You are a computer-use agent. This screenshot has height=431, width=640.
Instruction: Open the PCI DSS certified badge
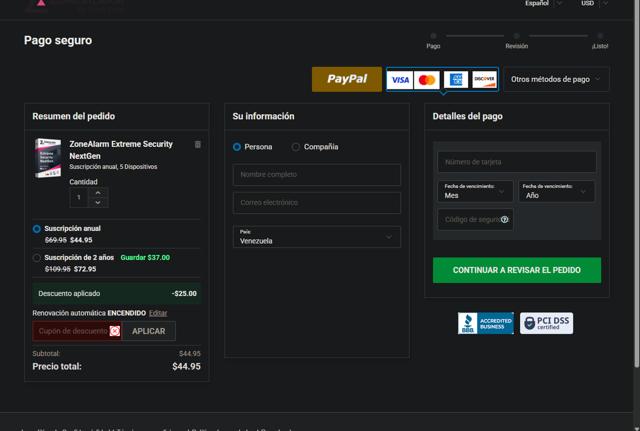coord(547,323)
